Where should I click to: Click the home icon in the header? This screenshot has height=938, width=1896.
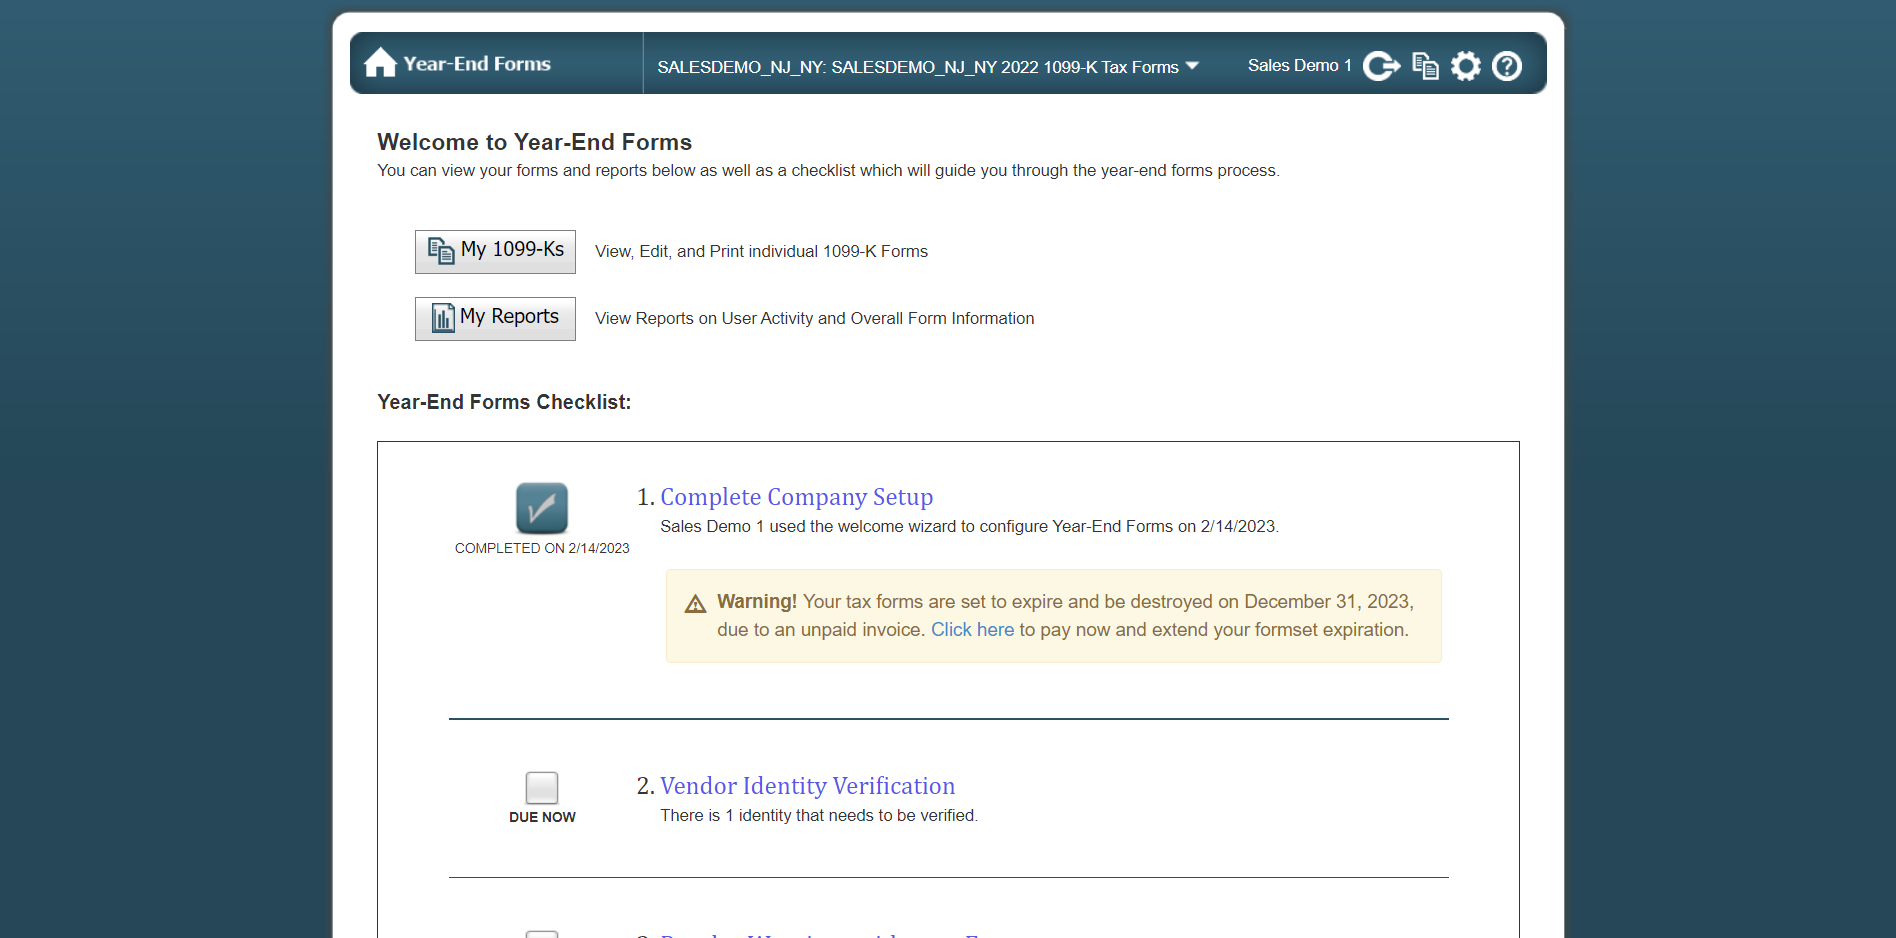380,64
